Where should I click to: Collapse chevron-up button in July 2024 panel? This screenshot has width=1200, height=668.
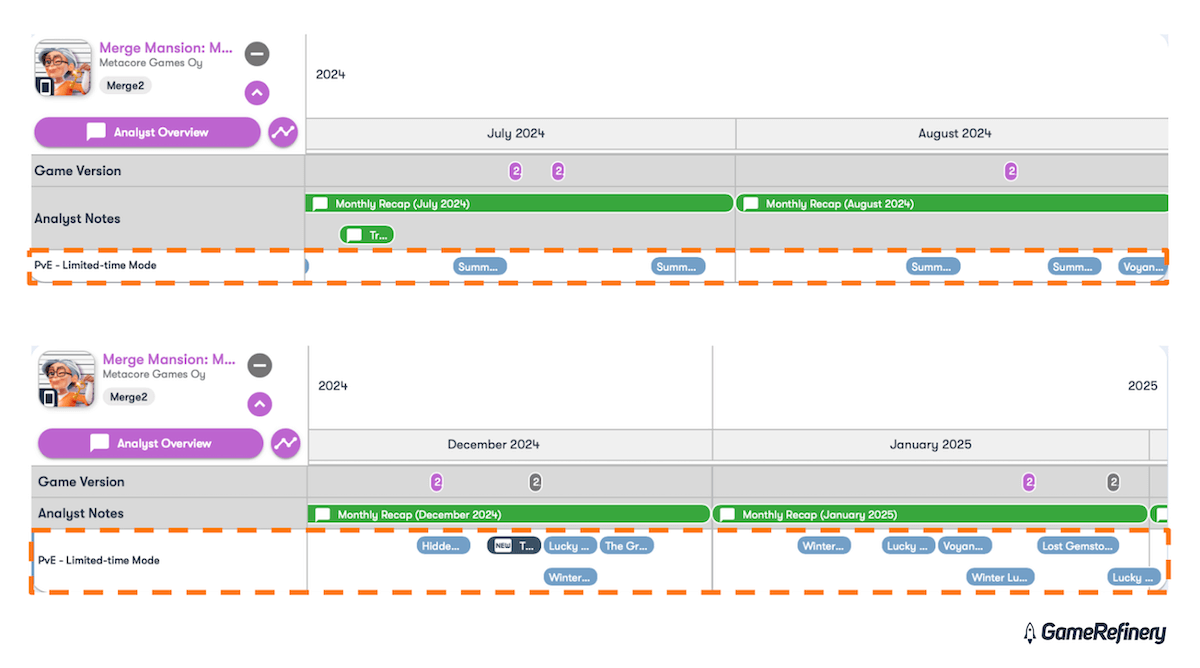(x=257, y=93)
